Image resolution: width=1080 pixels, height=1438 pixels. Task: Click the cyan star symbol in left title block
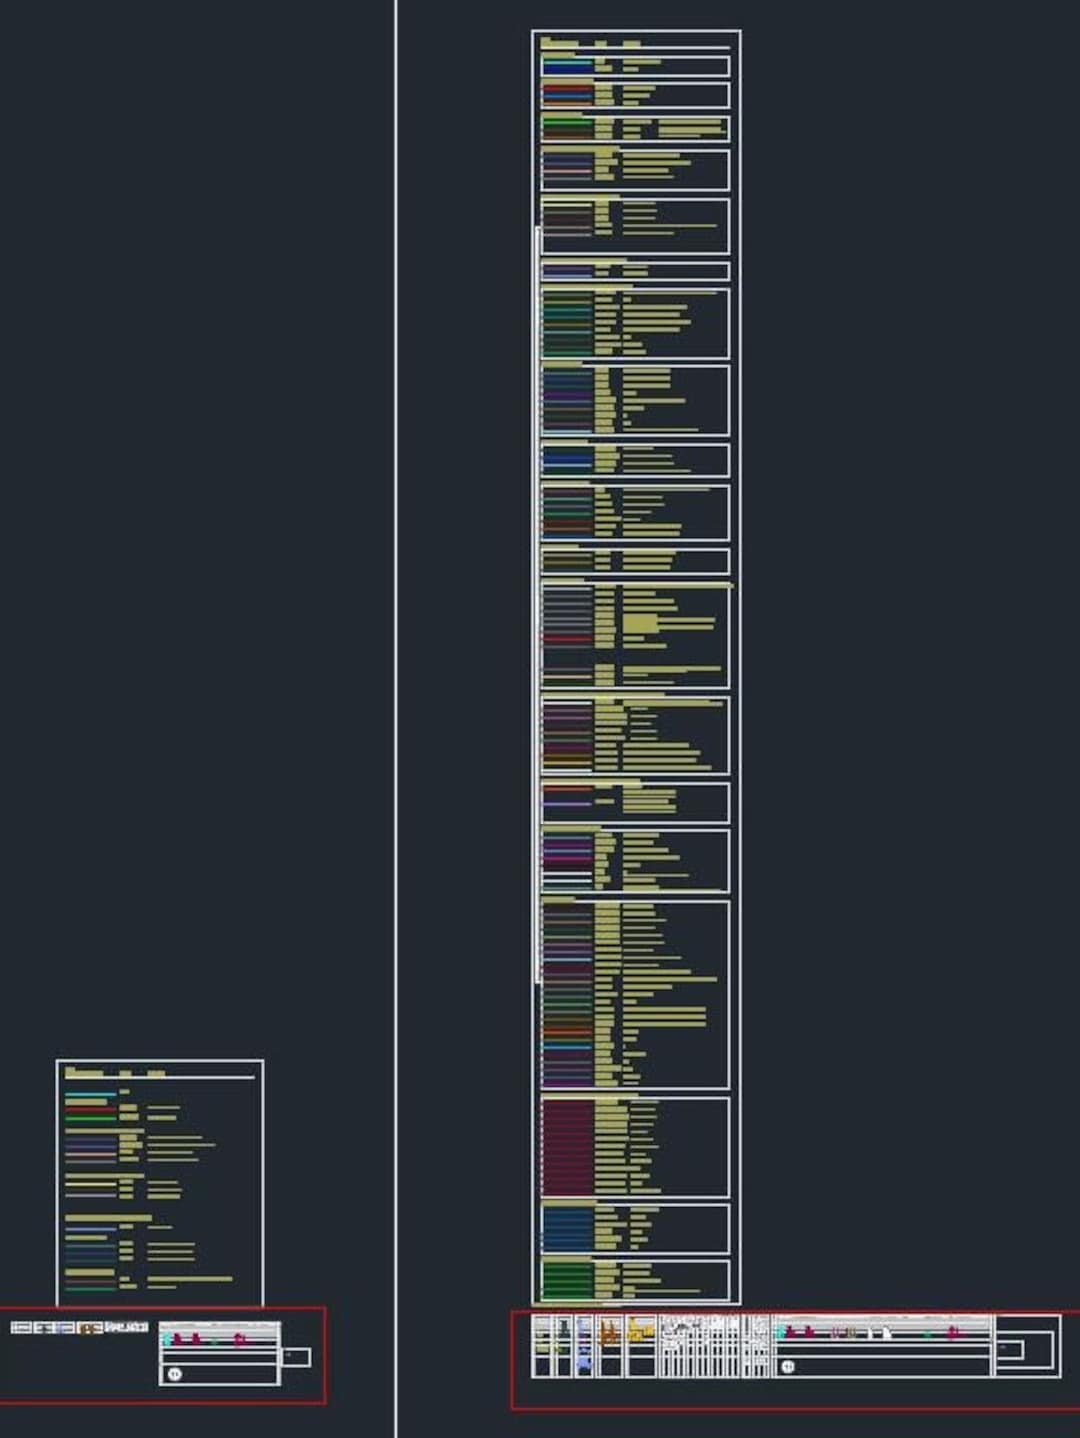167,1339
